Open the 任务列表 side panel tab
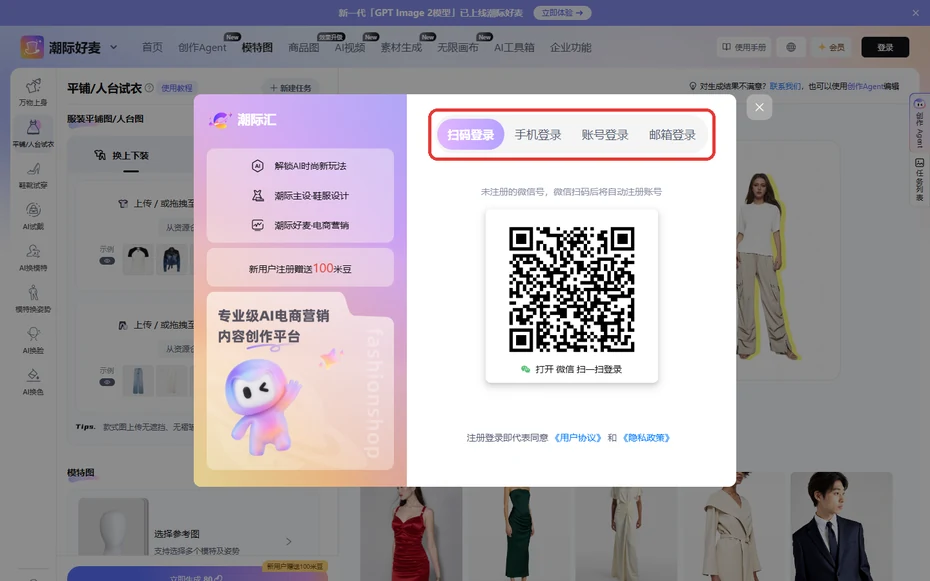The width and height of the screenshot is (930, 581). [x=919, y=180]
